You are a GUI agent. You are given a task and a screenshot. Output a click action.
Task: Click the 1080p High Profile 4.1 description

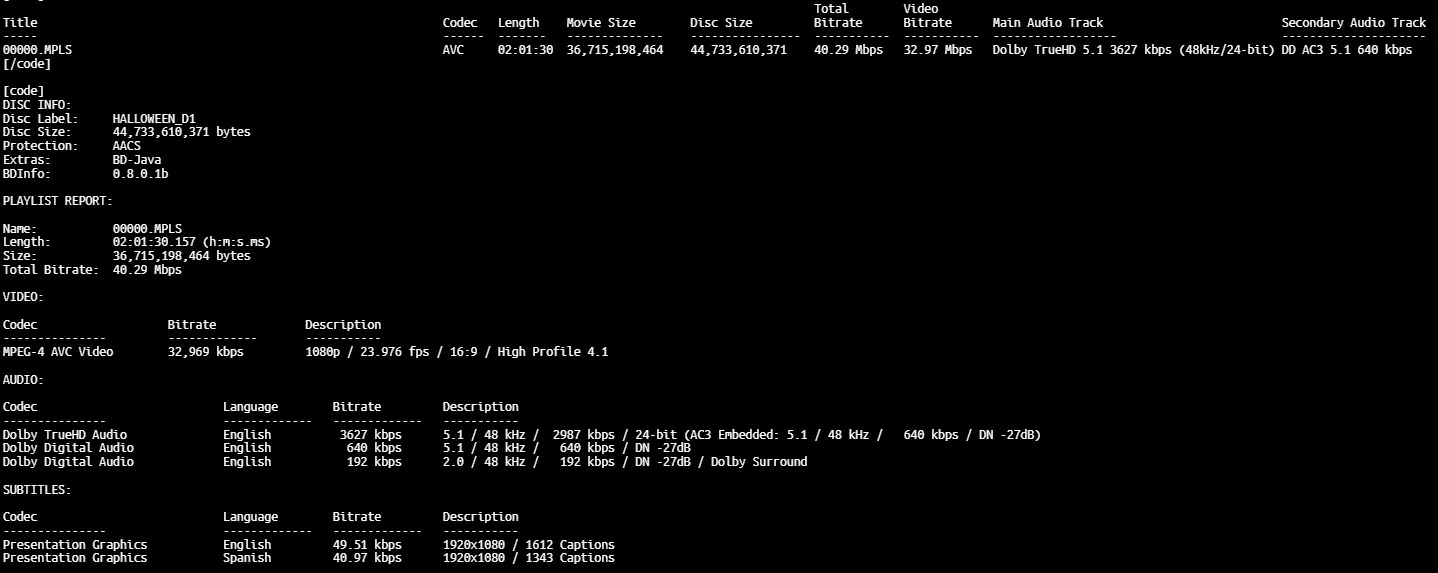click(x=456, y=352)
